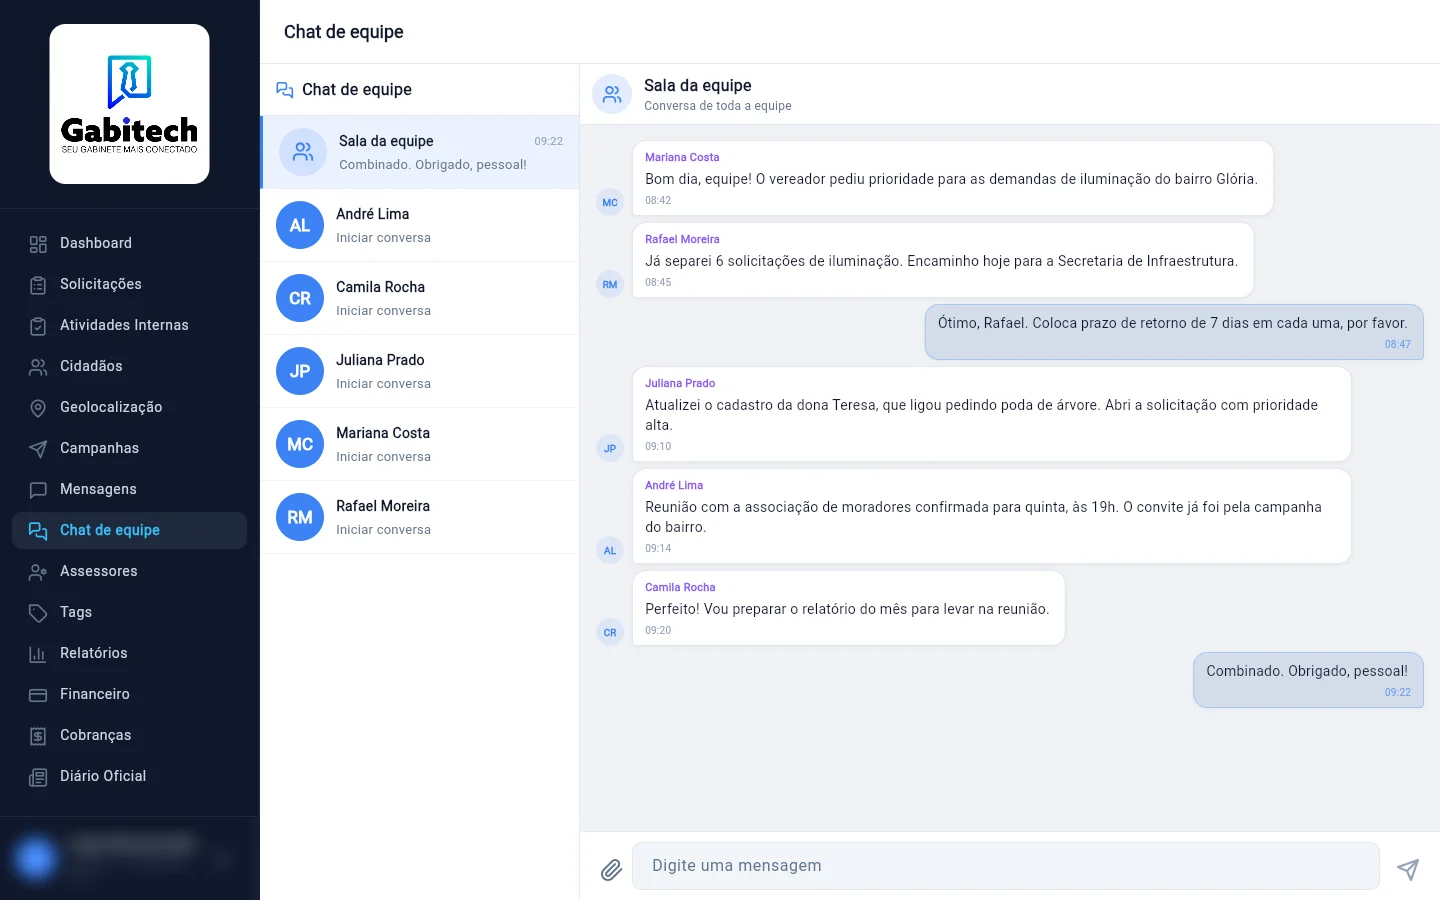Click the "Chat de equipe" page title
This screenshot has height=900, width=1440.
pos(344,32)
